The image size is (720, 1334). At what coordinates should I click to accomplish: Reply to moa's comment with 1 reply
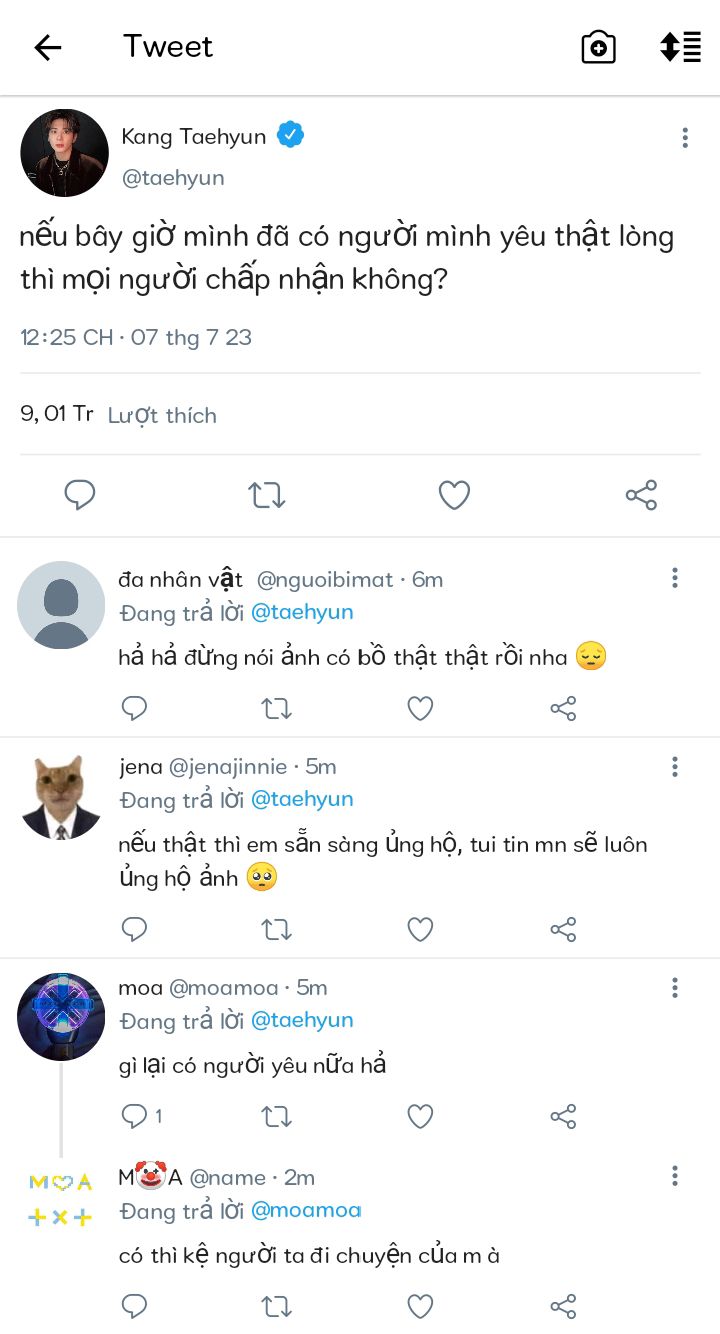[x=135, y=1116]
